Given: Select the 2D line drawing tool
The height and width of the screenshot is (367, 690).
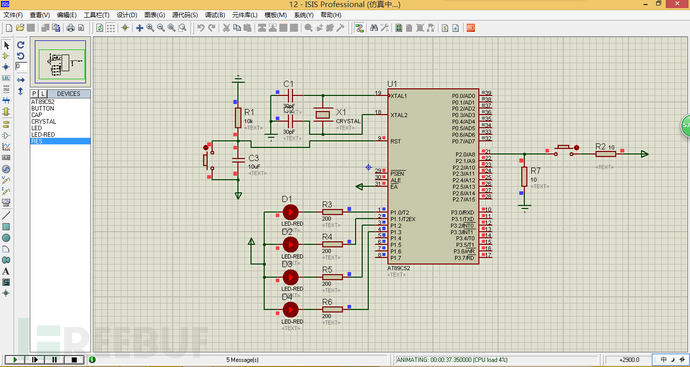Looking at the screenshot, I should 6,216.
